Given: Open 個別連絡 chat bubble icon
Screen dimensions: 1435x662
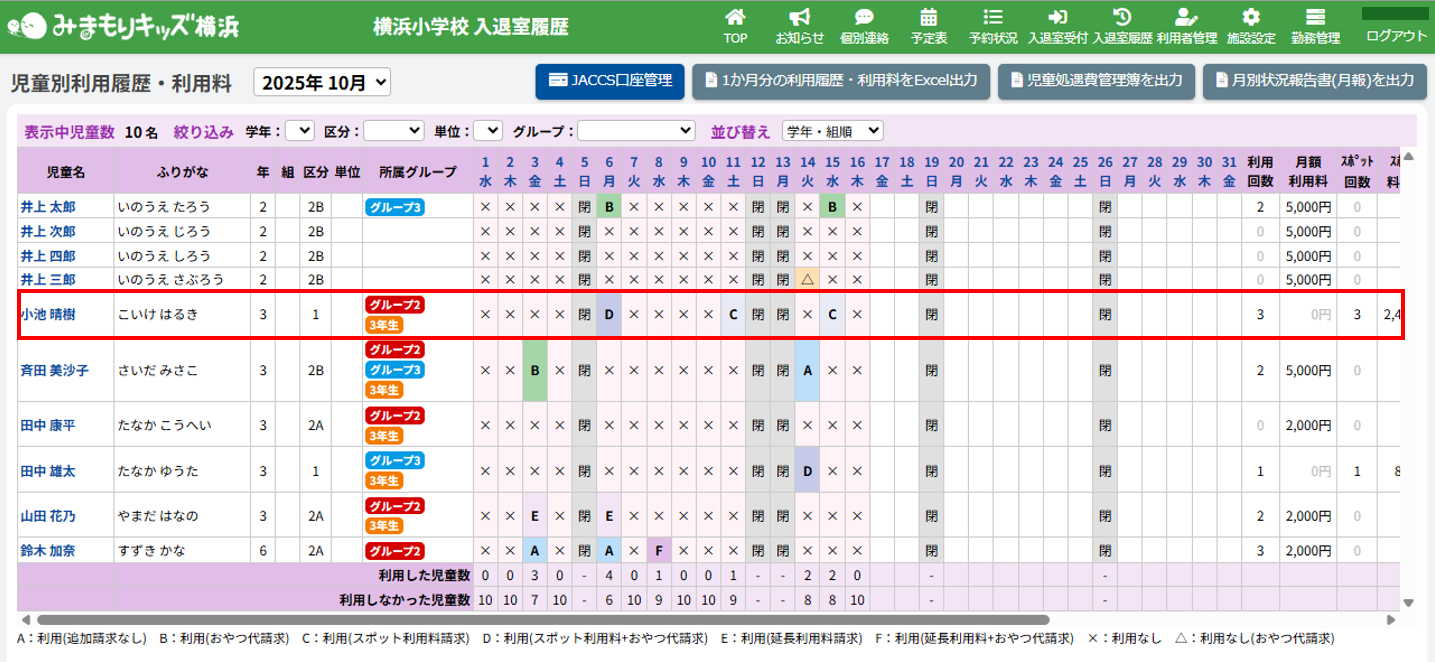Looking at the screenshot, I should coord(864,18).
